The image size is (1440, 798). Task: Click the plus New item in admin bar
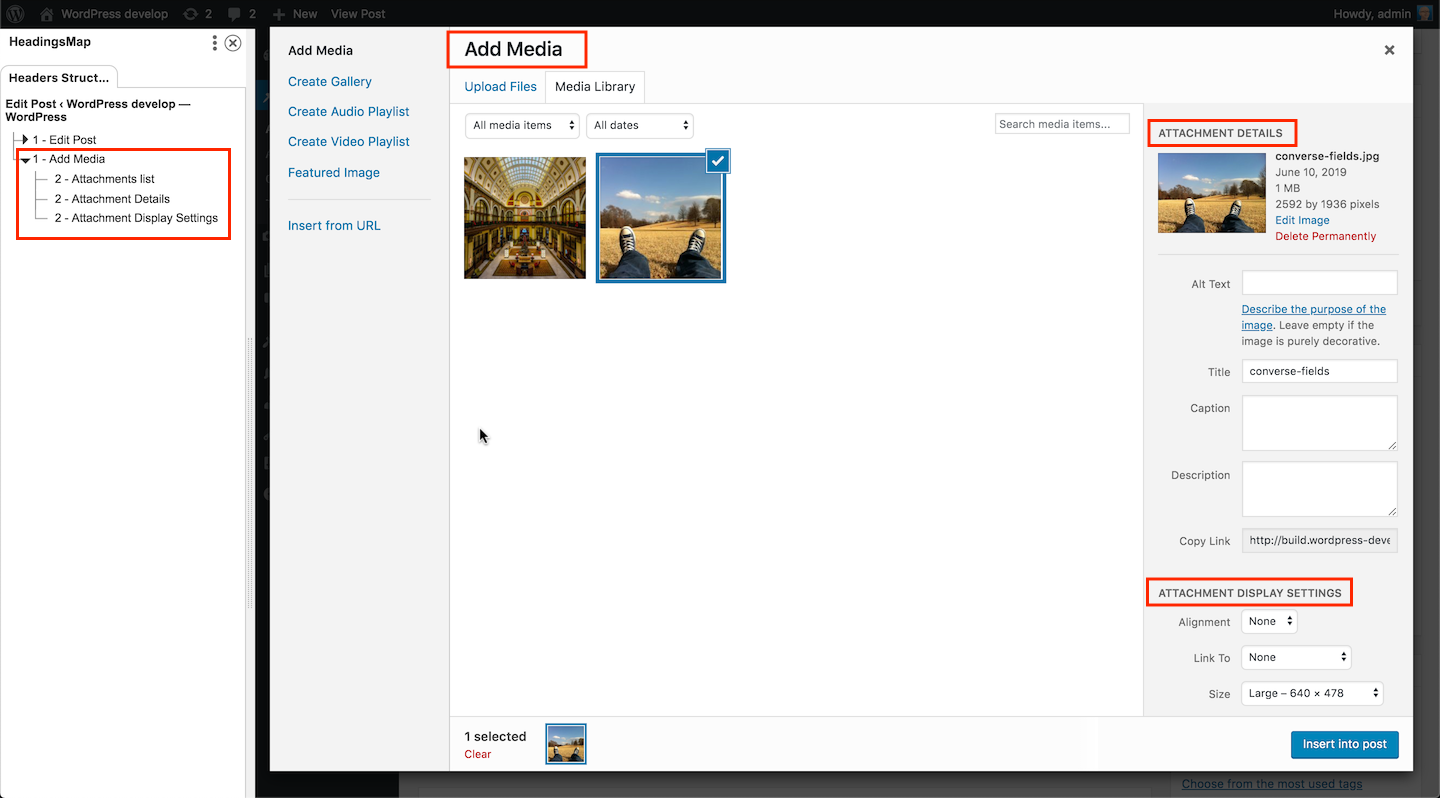point(295,14)
